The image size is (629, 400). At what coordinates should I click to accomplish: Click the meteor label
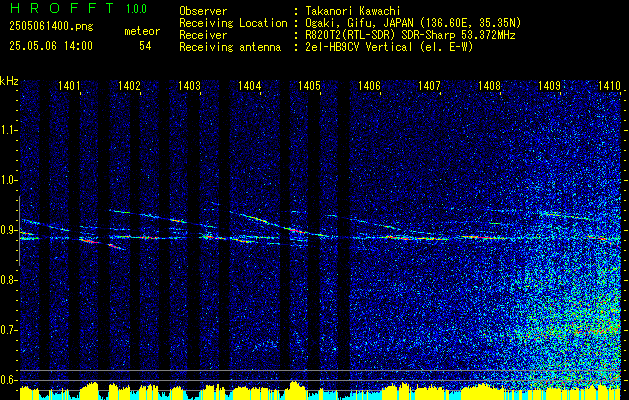[x=142, y=32]
